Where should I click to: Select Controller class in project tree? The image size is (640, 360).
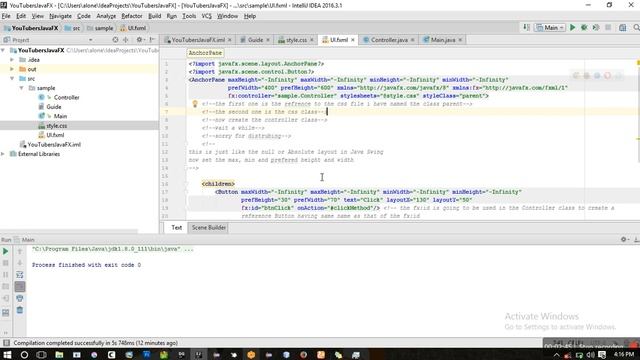66,97
